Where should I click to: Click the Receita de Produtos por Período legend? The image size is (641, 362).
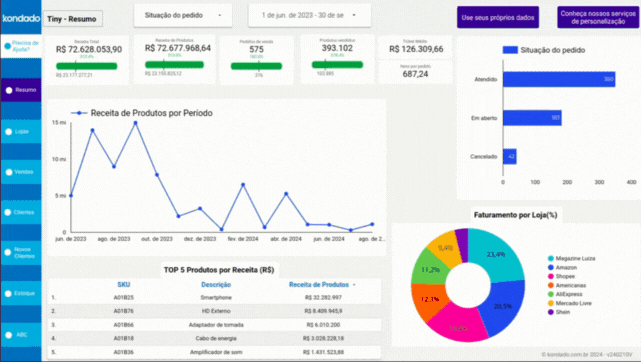tap(141, 113)
